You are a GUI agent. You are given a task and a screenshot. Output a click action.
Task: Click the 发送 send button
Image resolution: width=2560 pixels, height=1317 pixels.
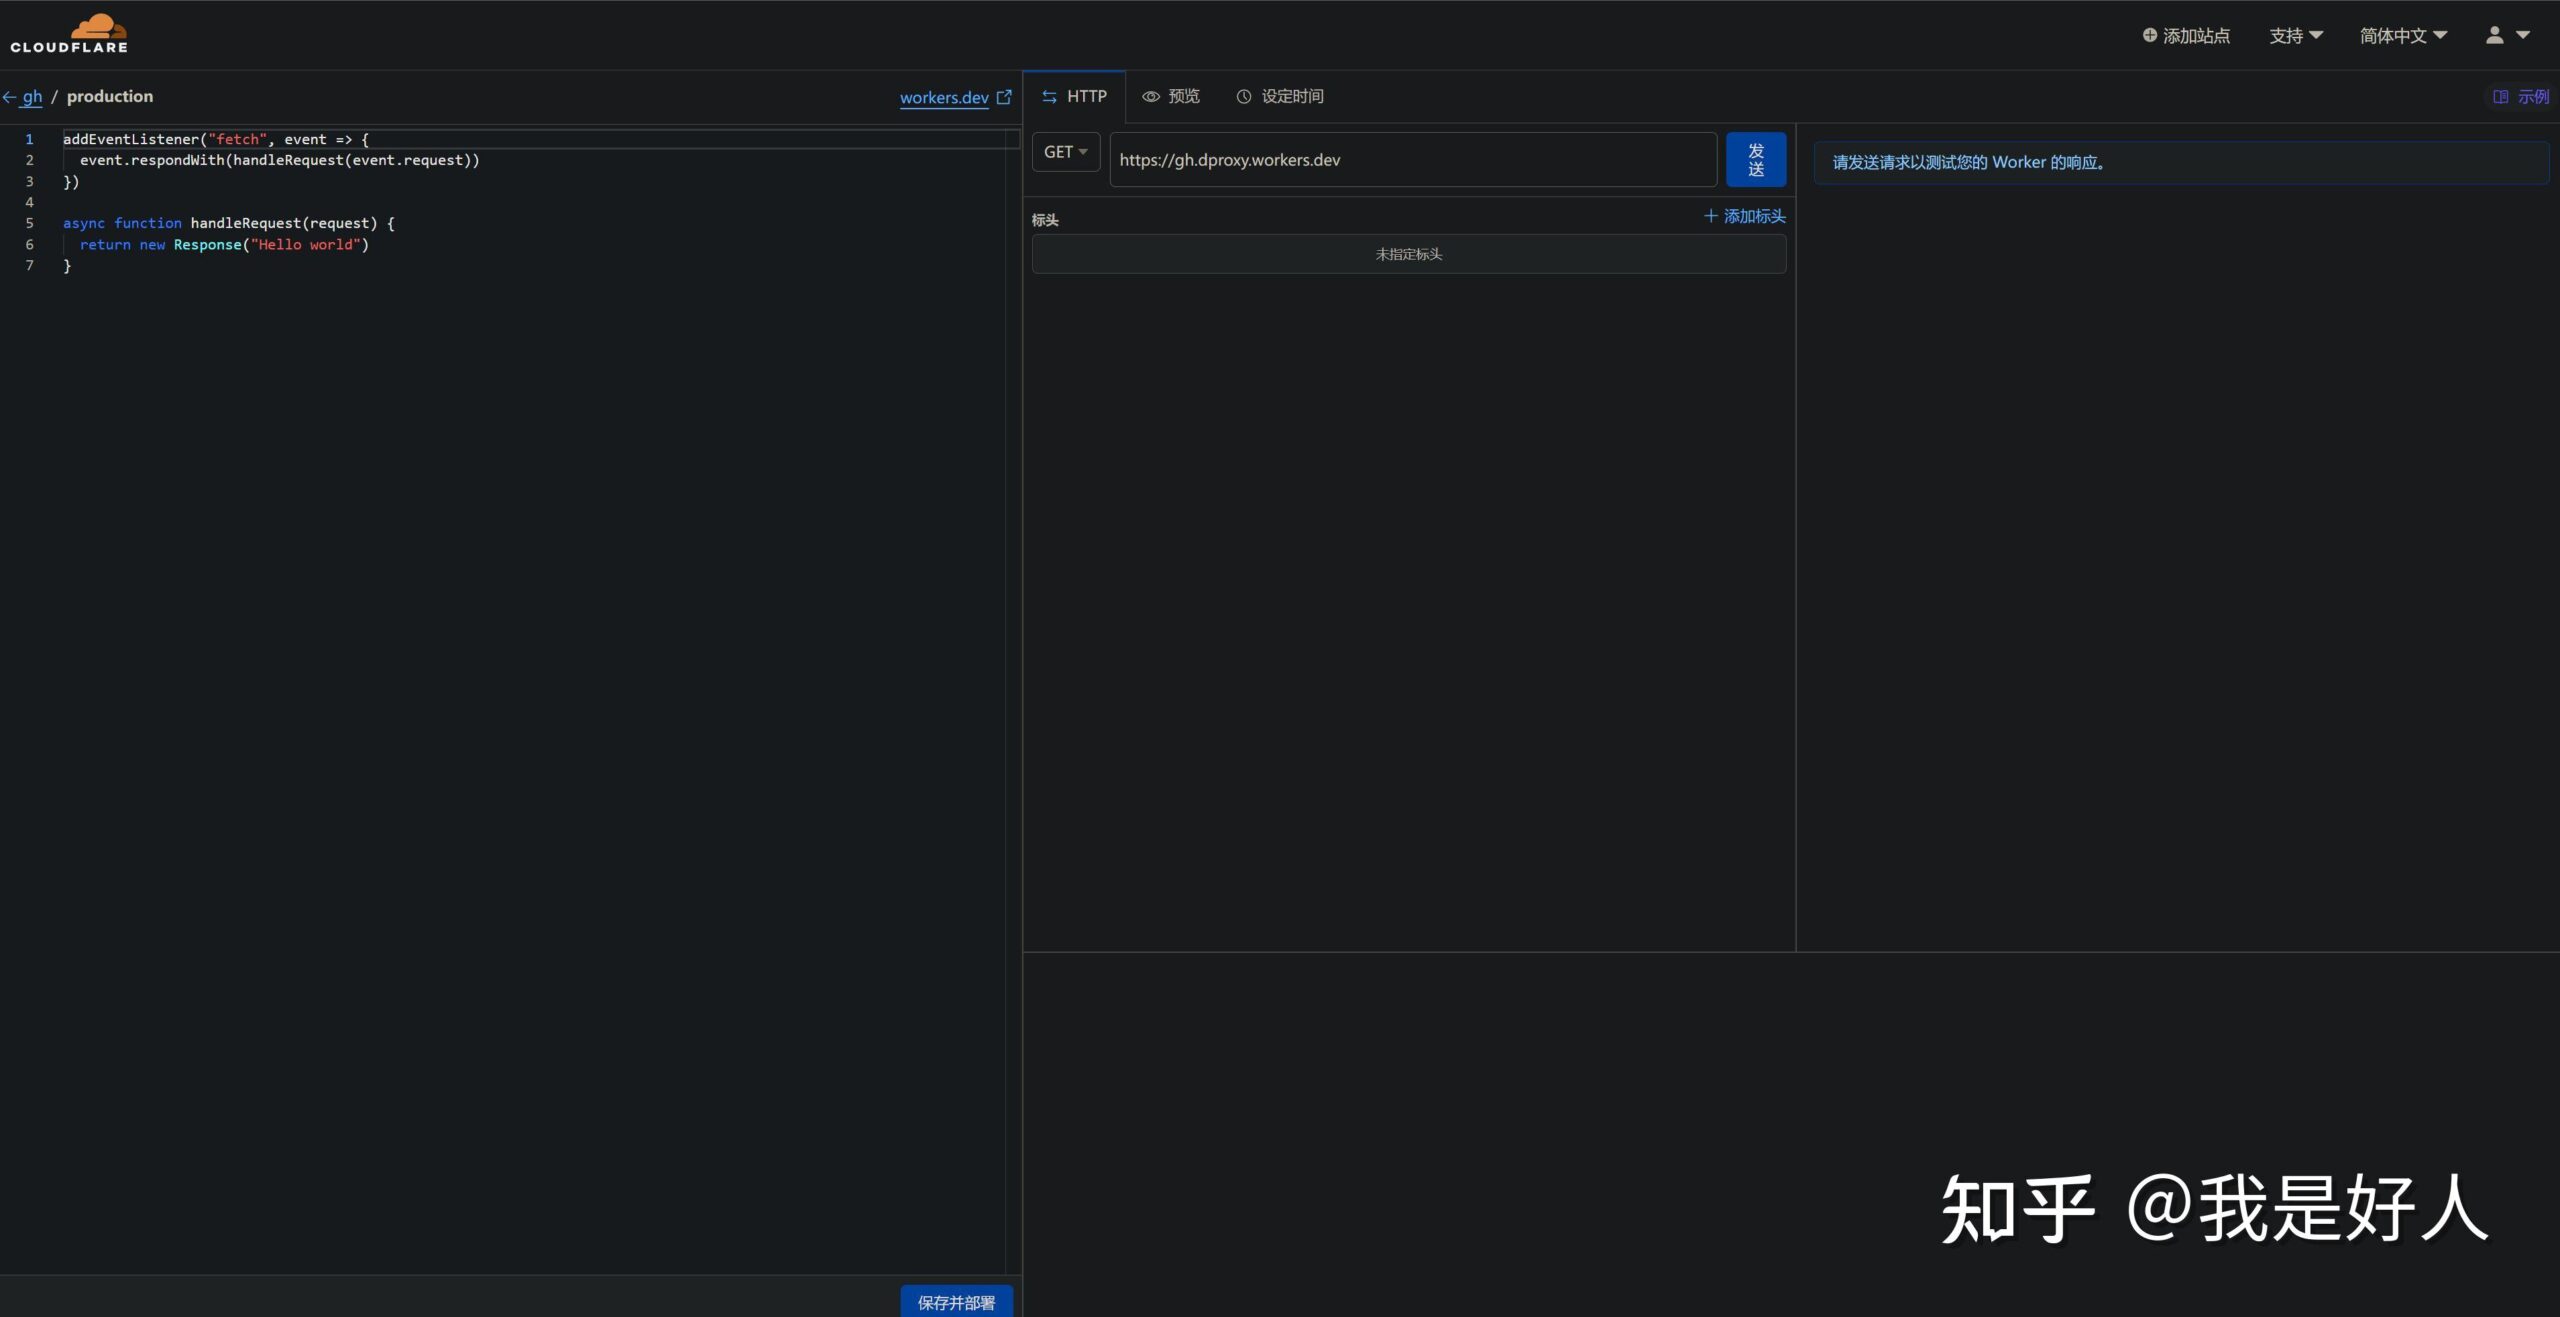coord(1756,160)
